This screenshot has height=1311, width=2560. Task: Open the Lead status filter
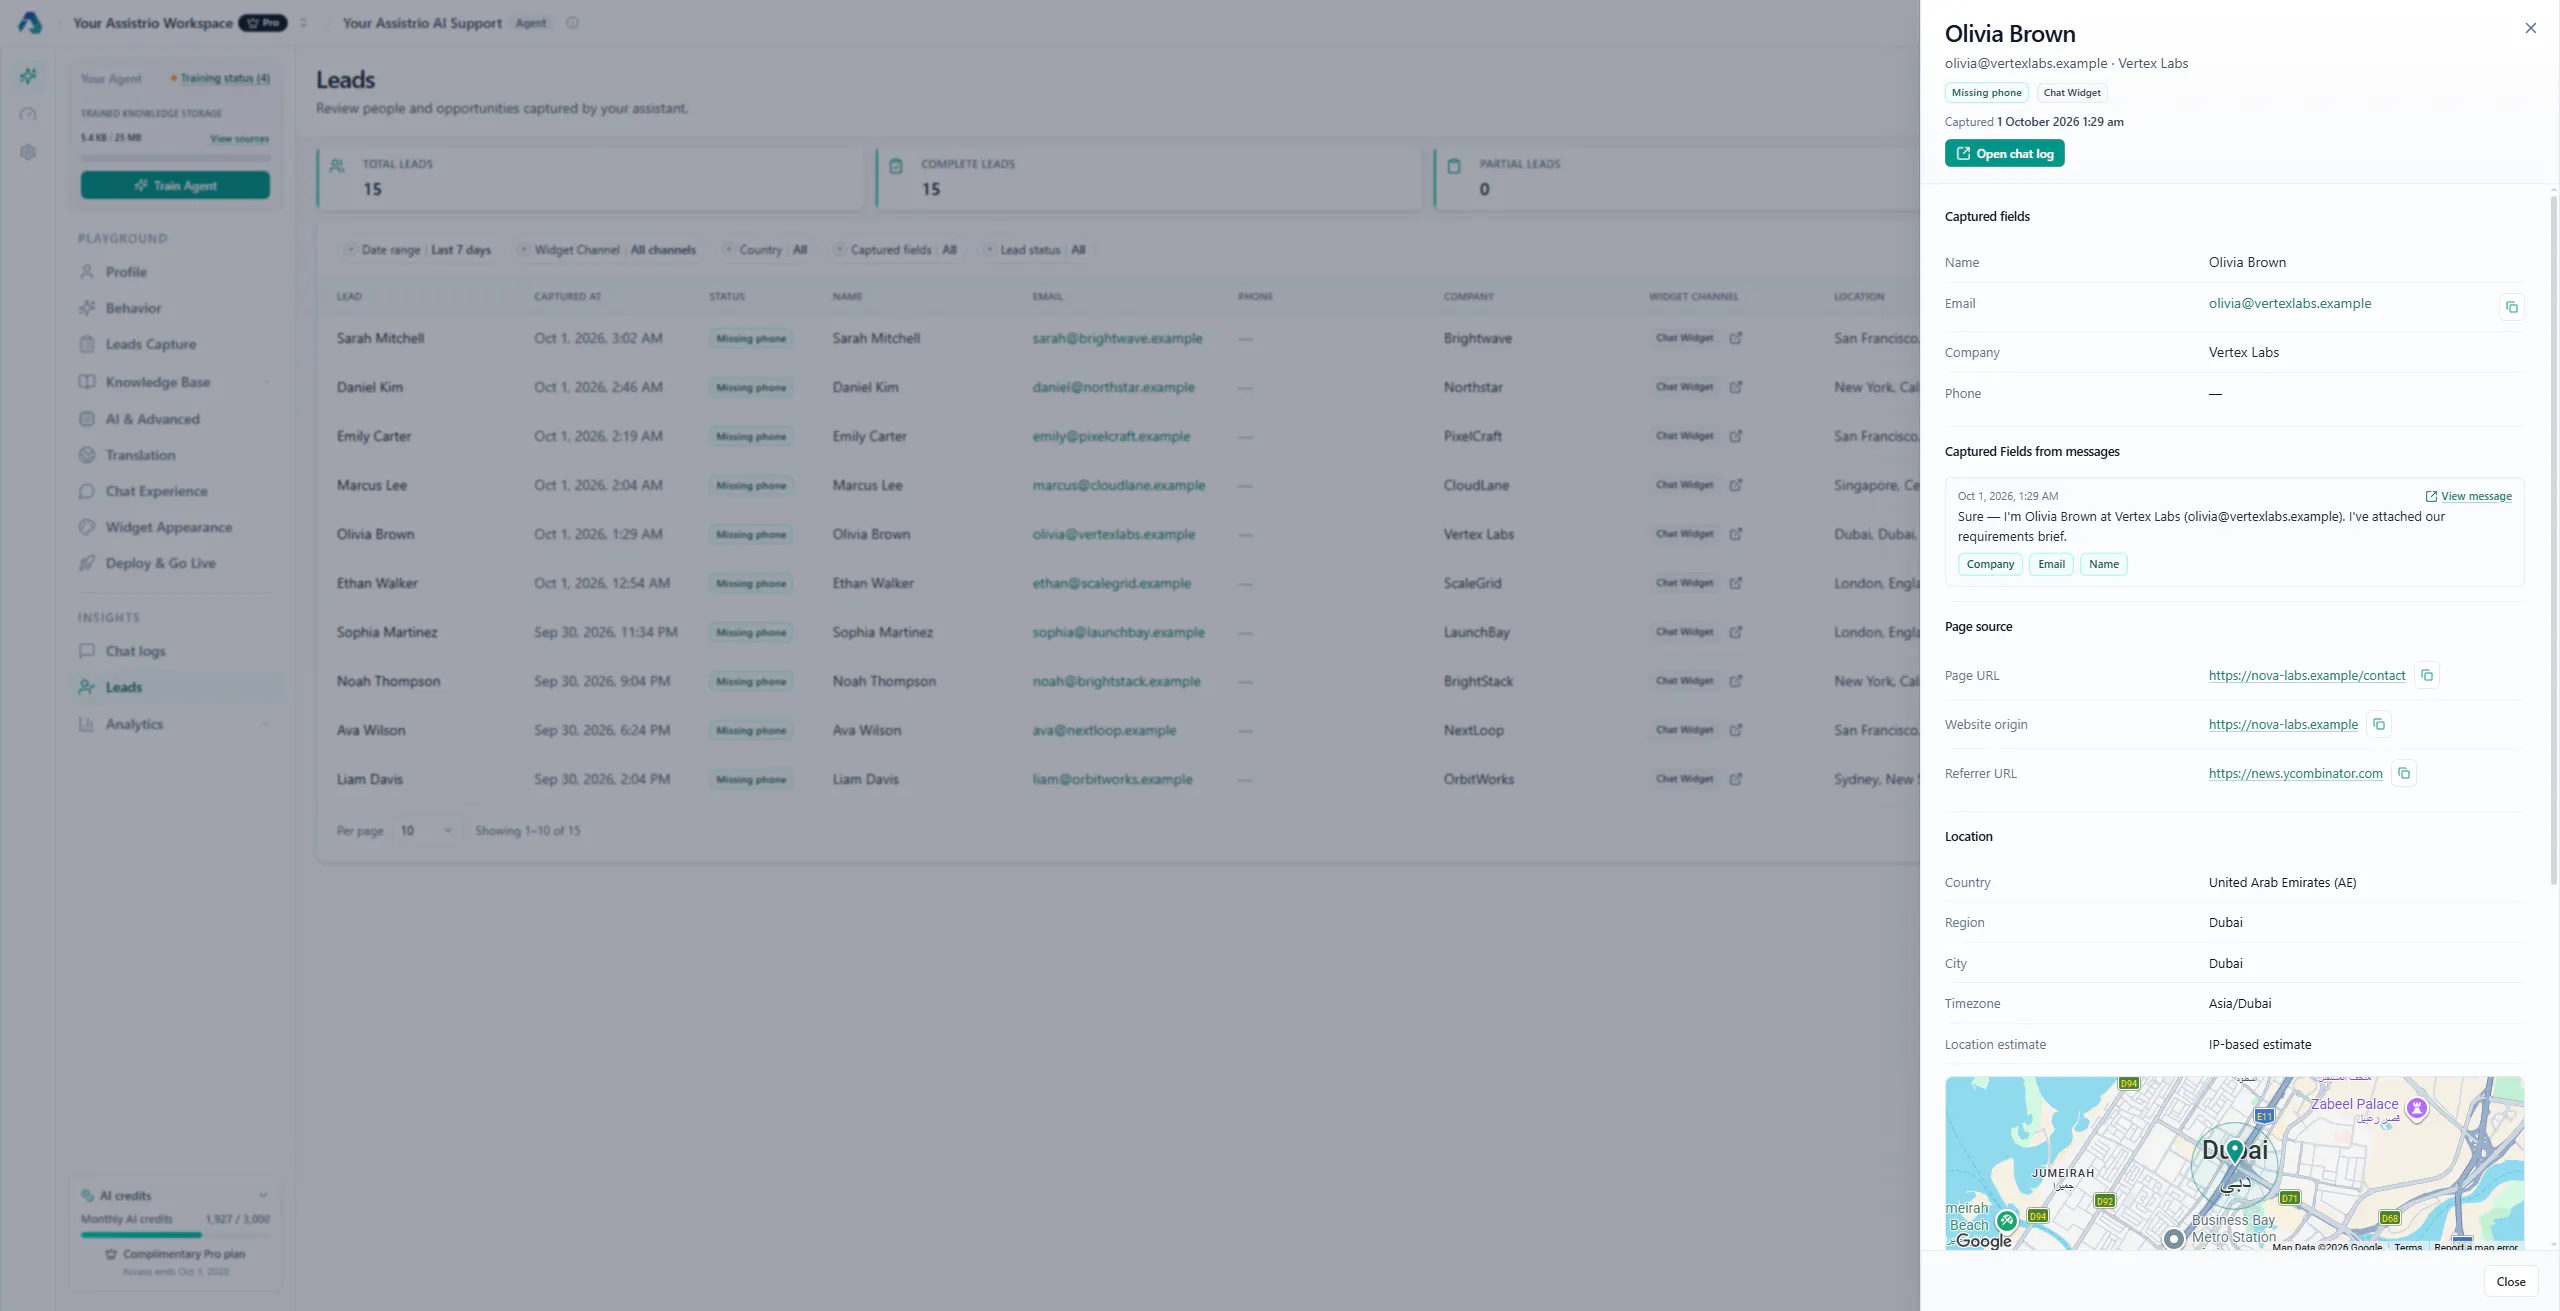coord(1035,250)
